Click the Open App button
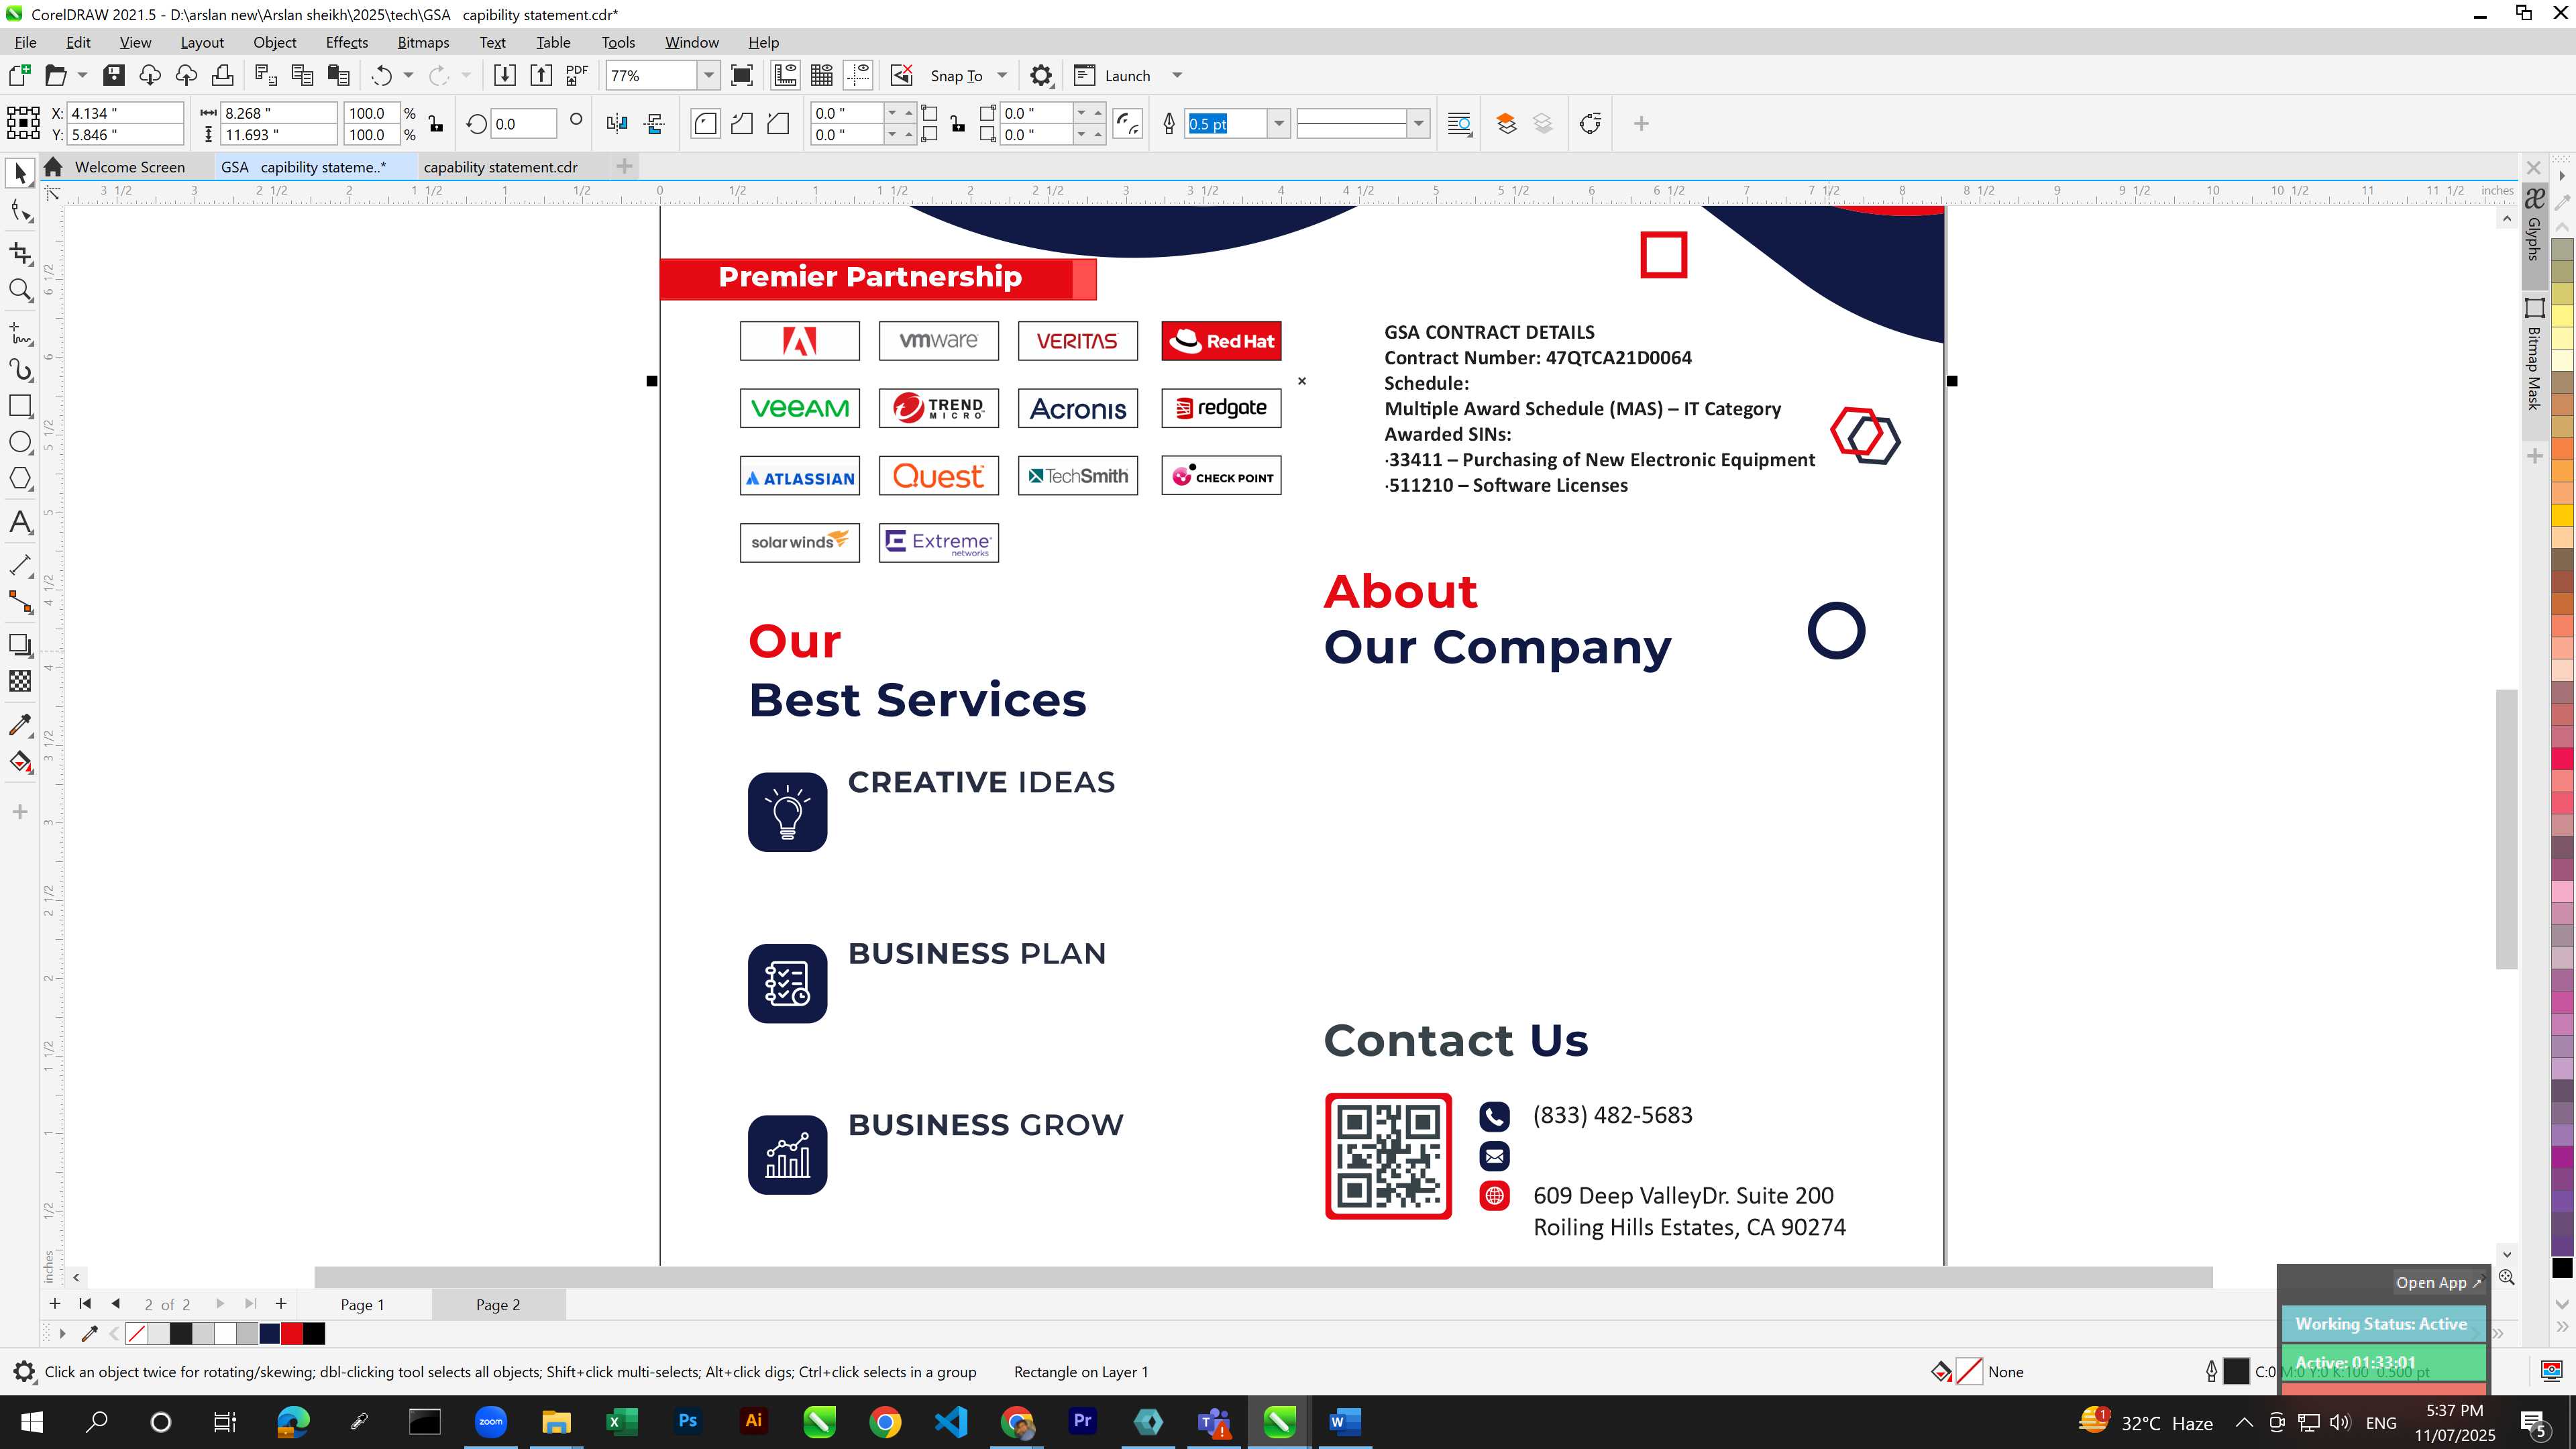The width and height of the screenshot is (2576, 1449). 2438,1282
